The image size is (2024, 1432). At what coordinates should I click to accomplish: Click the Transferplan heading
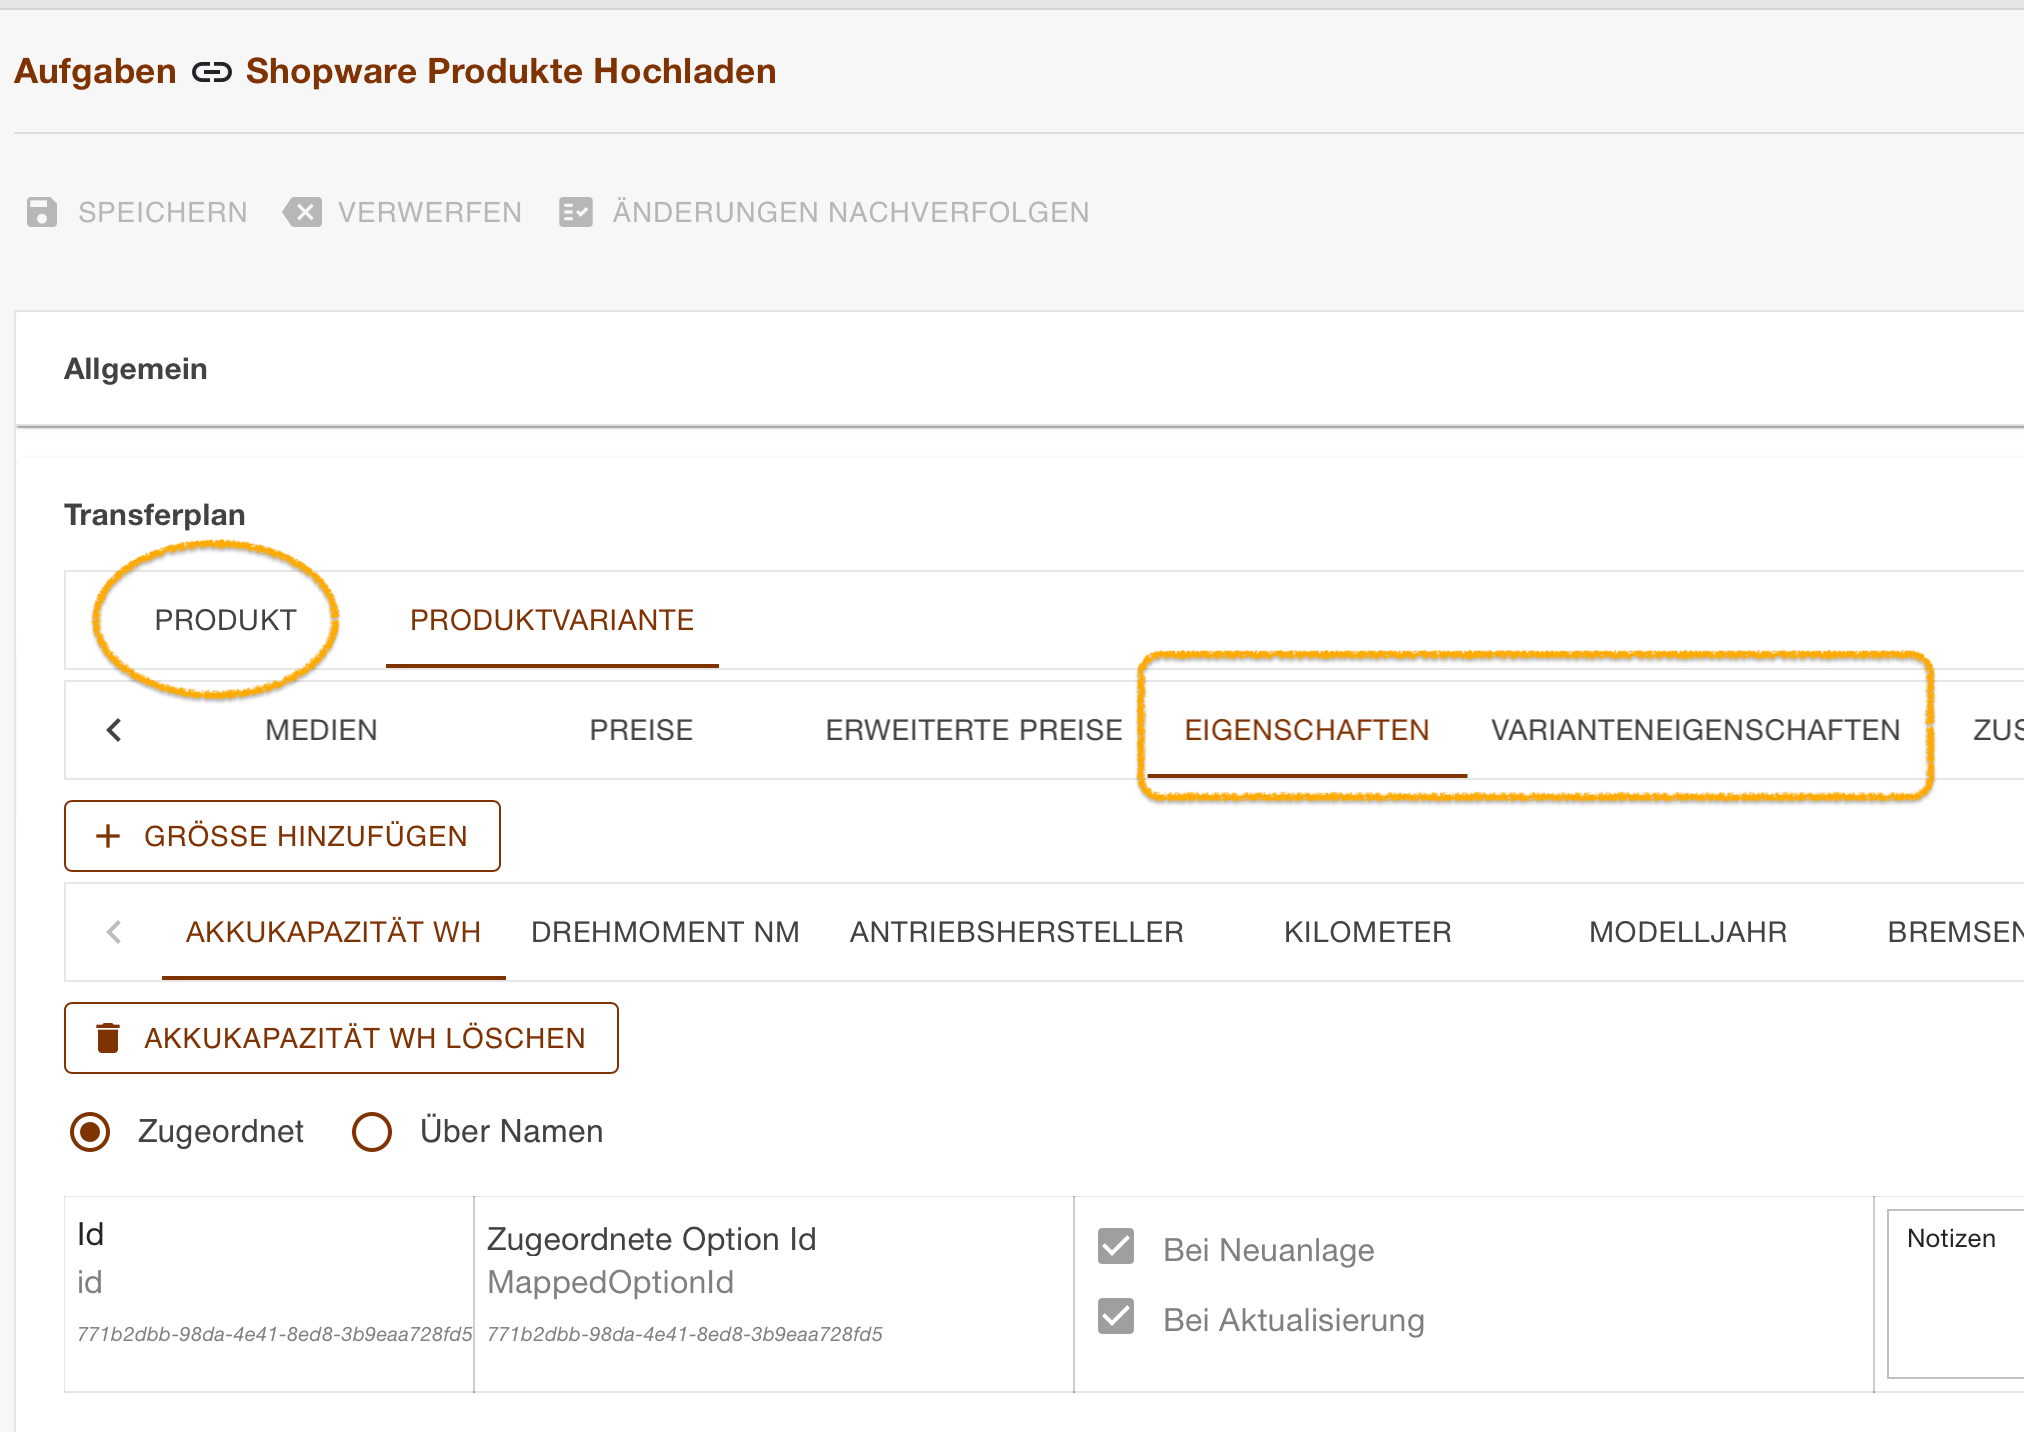(155, 515)
